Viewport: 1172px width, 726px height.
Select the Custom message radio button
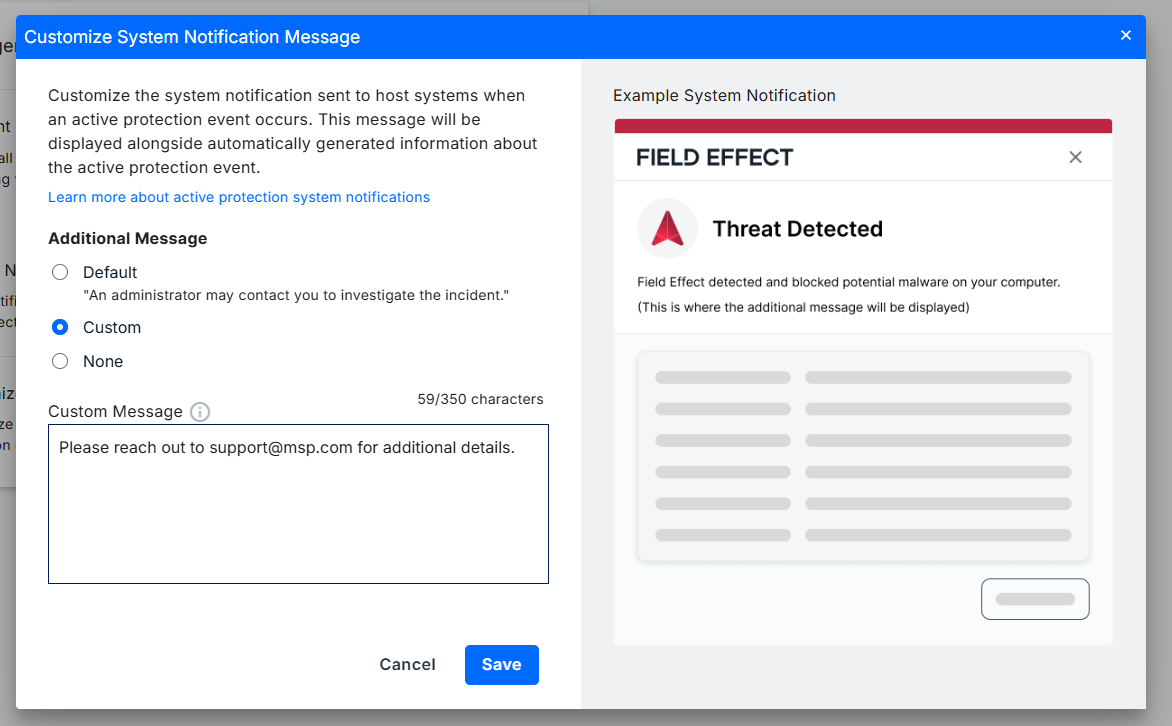click(x=60, y=327)
